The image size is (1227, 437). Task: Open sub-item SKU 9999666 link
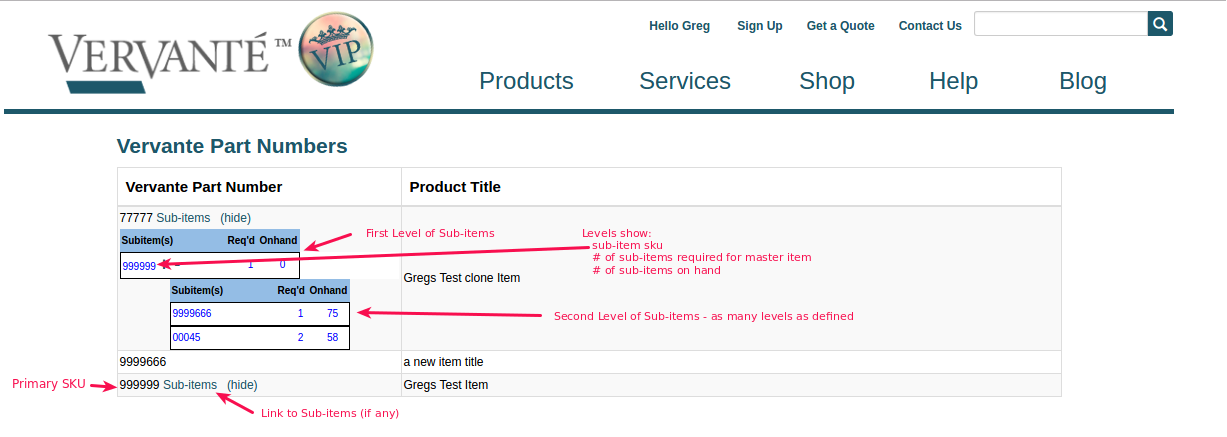(192, 314)
